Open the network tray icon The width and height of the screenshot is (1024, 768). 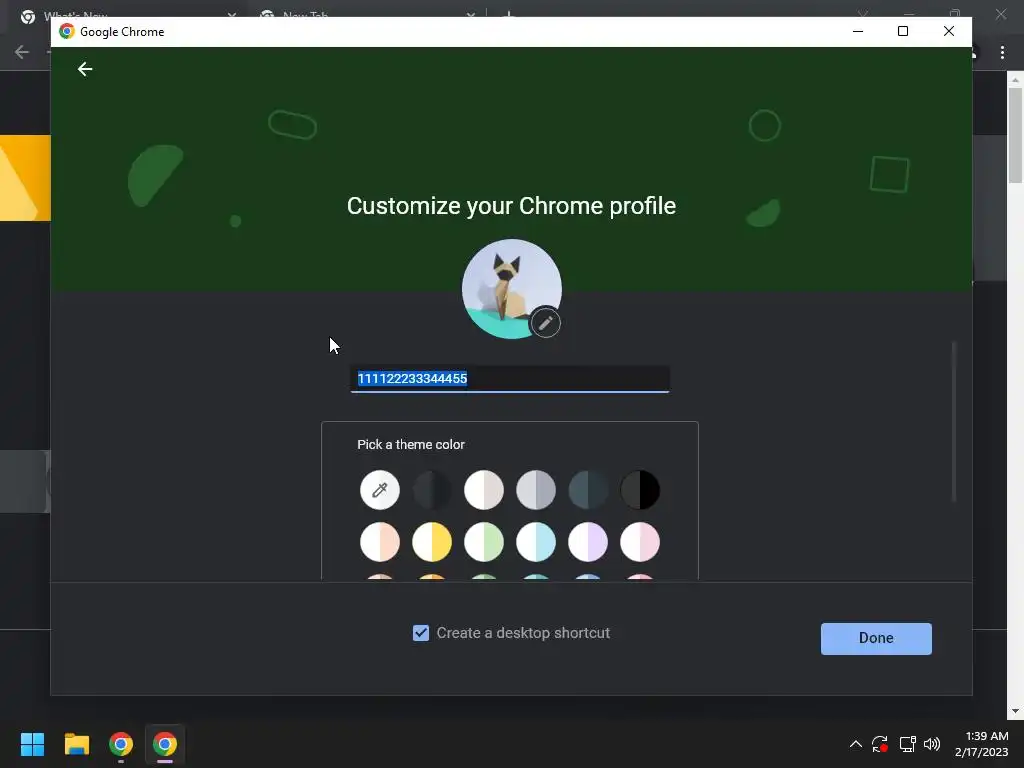(907, 744)
